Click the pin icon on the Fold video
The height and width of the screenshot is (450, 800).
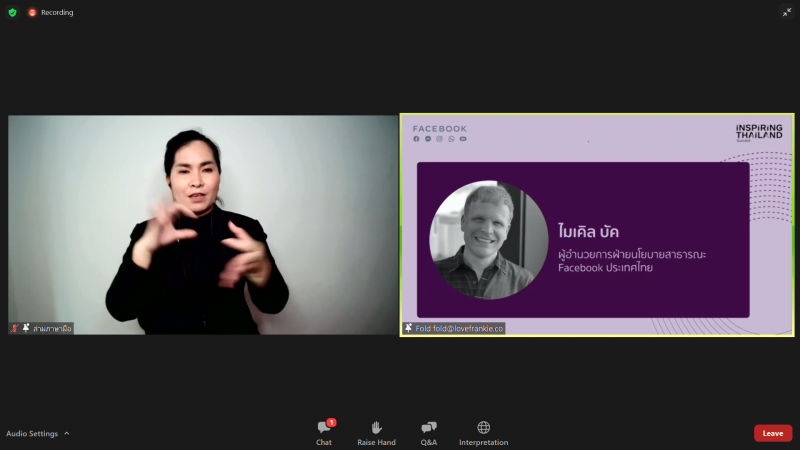[408, 328]
